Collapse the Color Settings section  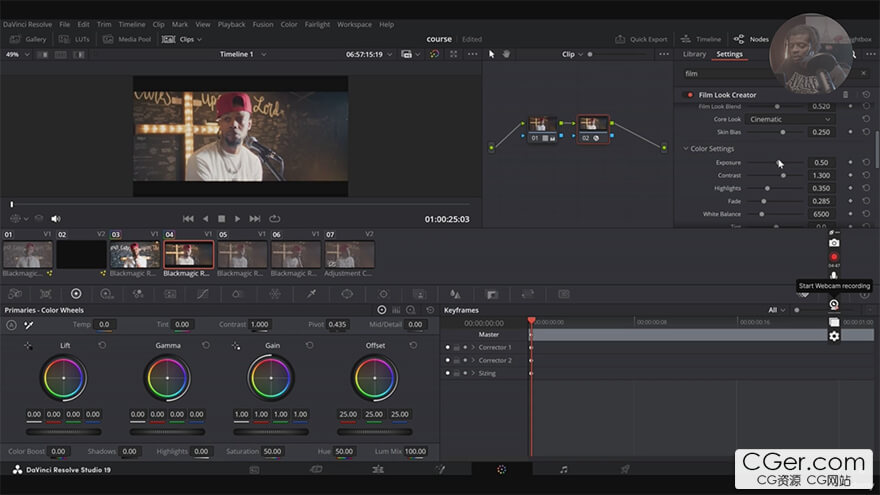click(685, 149)
